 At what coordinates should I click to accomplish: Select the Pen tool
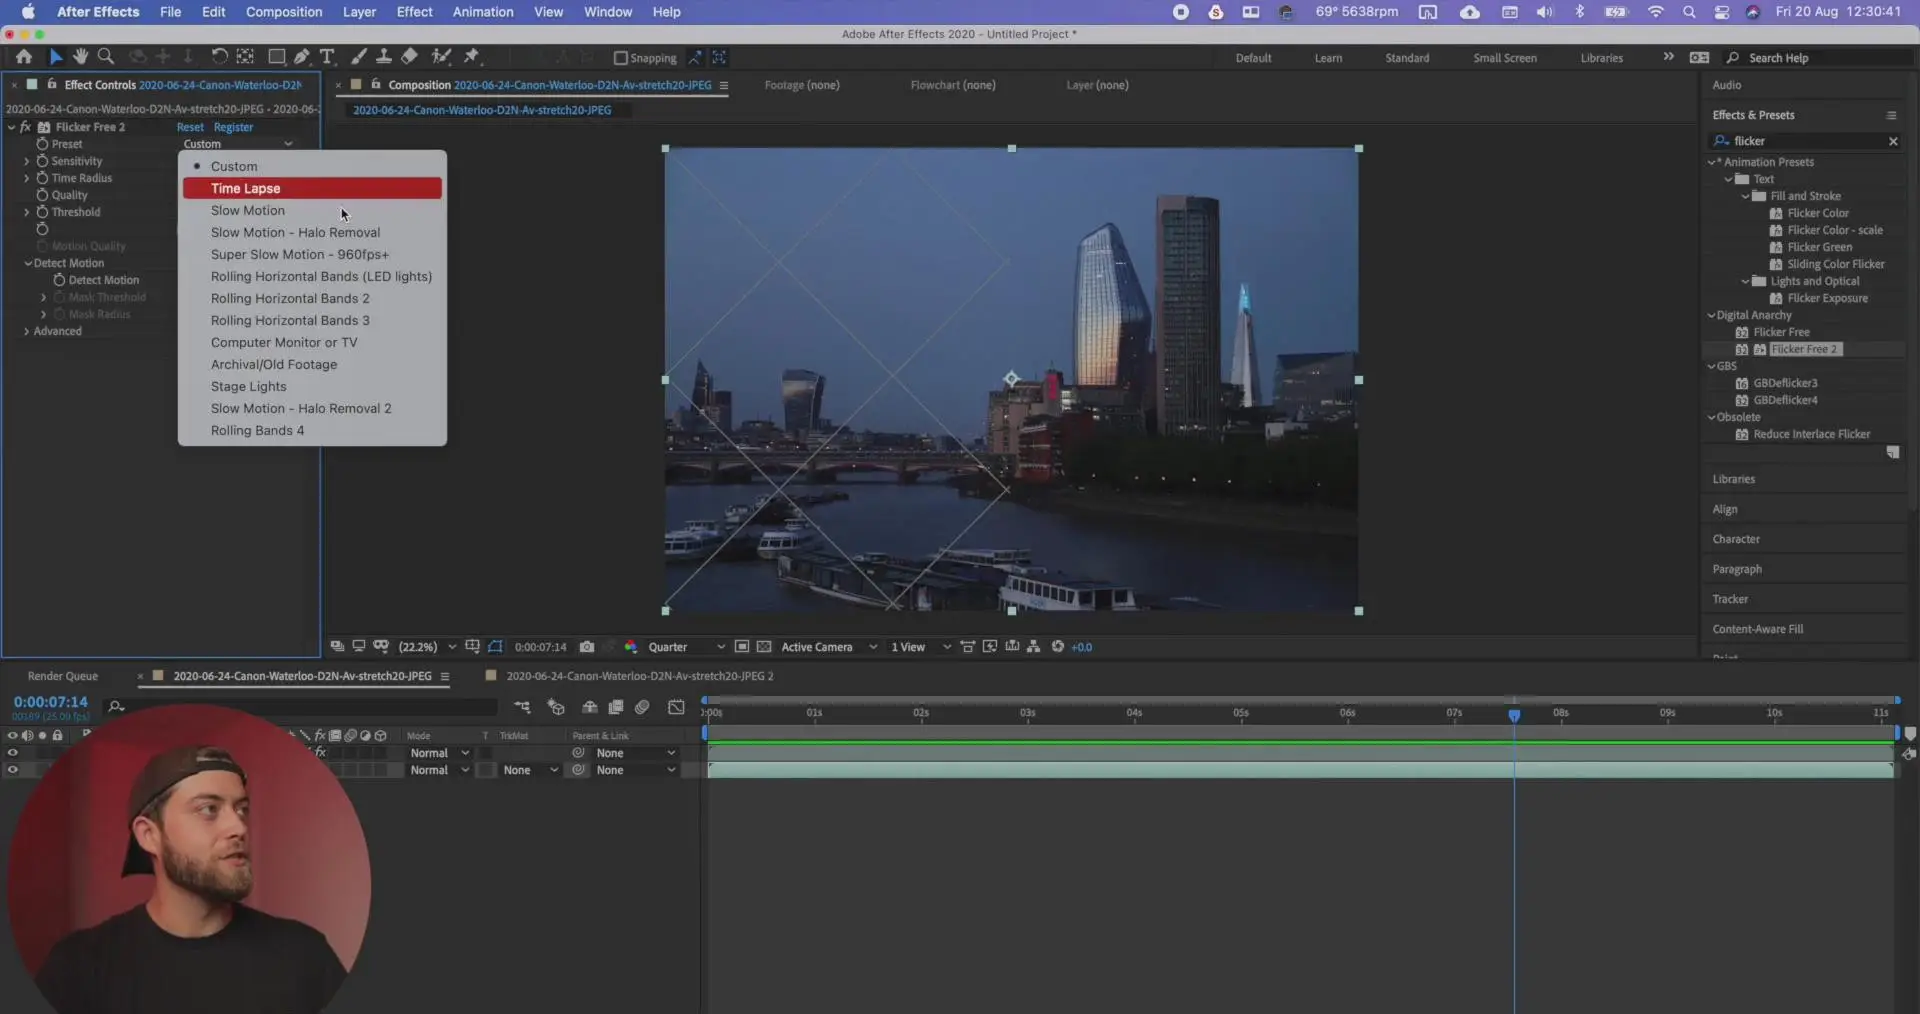(x=302, y=57)
